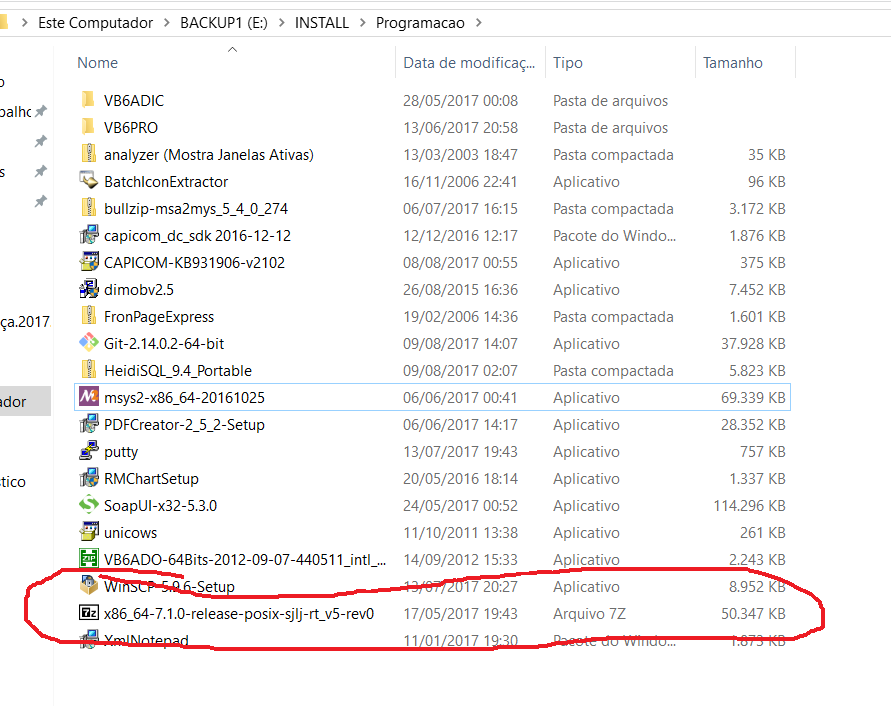
Task: Click the date 26/08/2015 16:36
Action: [x=460, y=289]
